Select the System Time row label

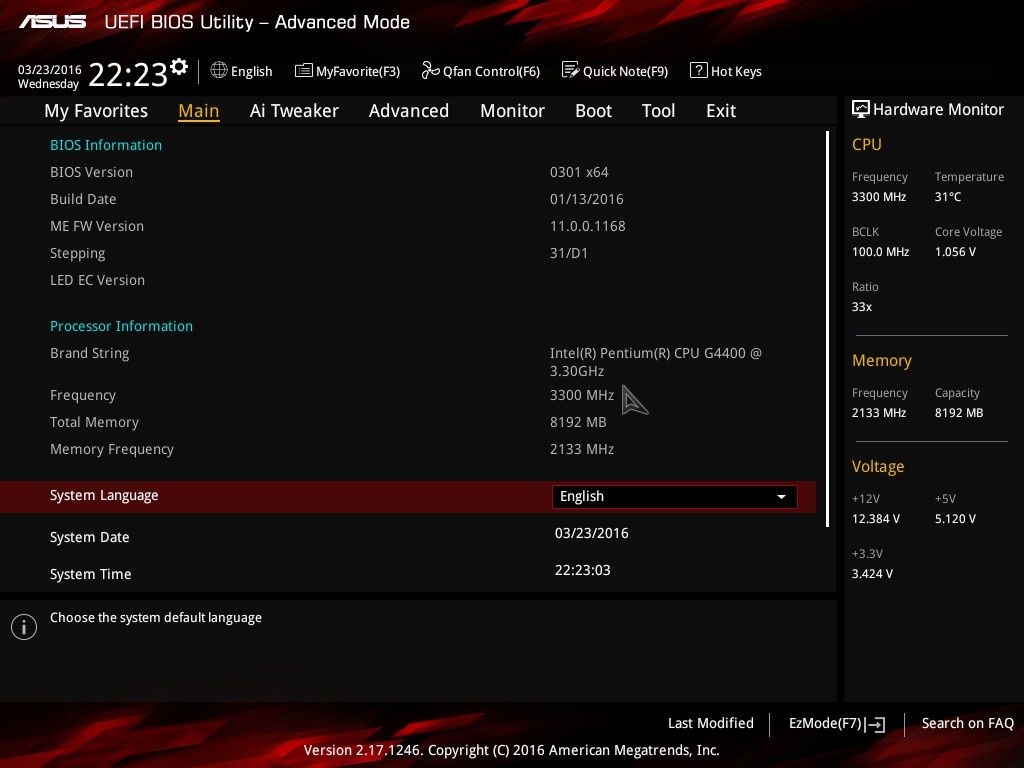click(x=91, y=574)
